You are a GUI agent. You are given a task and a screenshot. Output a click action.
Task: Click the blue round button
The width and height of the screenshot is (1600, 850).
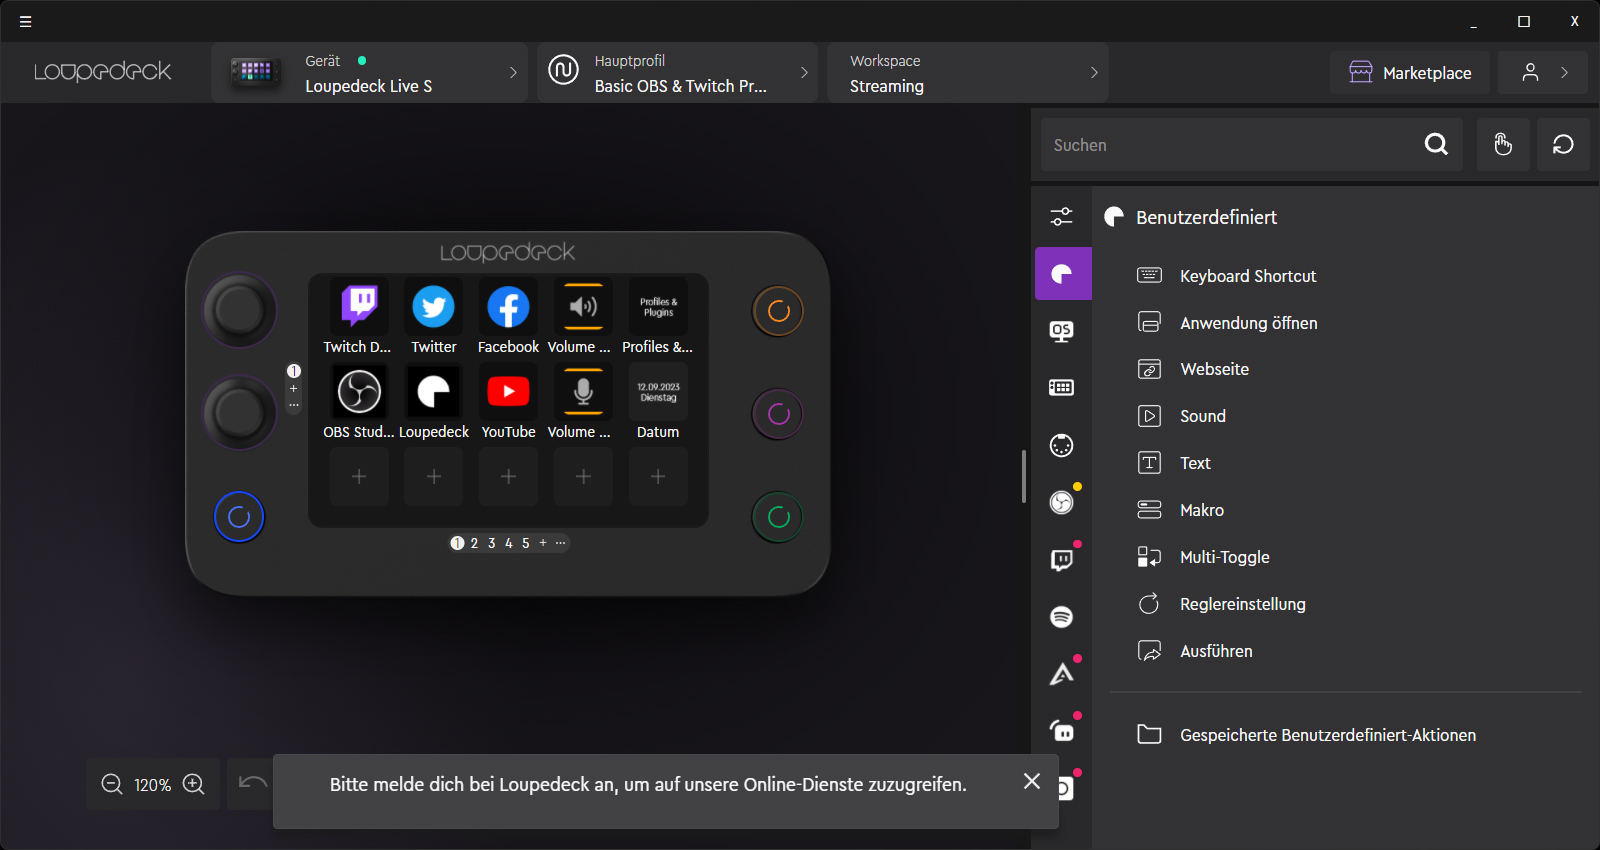(x=239, y=517)
